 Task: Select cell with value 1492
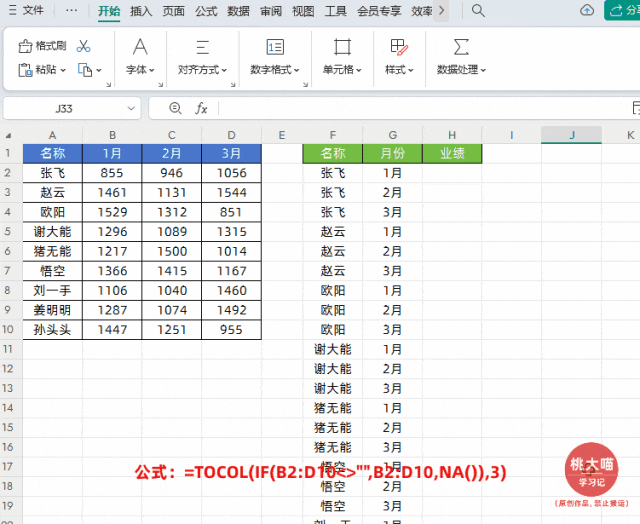231,310
